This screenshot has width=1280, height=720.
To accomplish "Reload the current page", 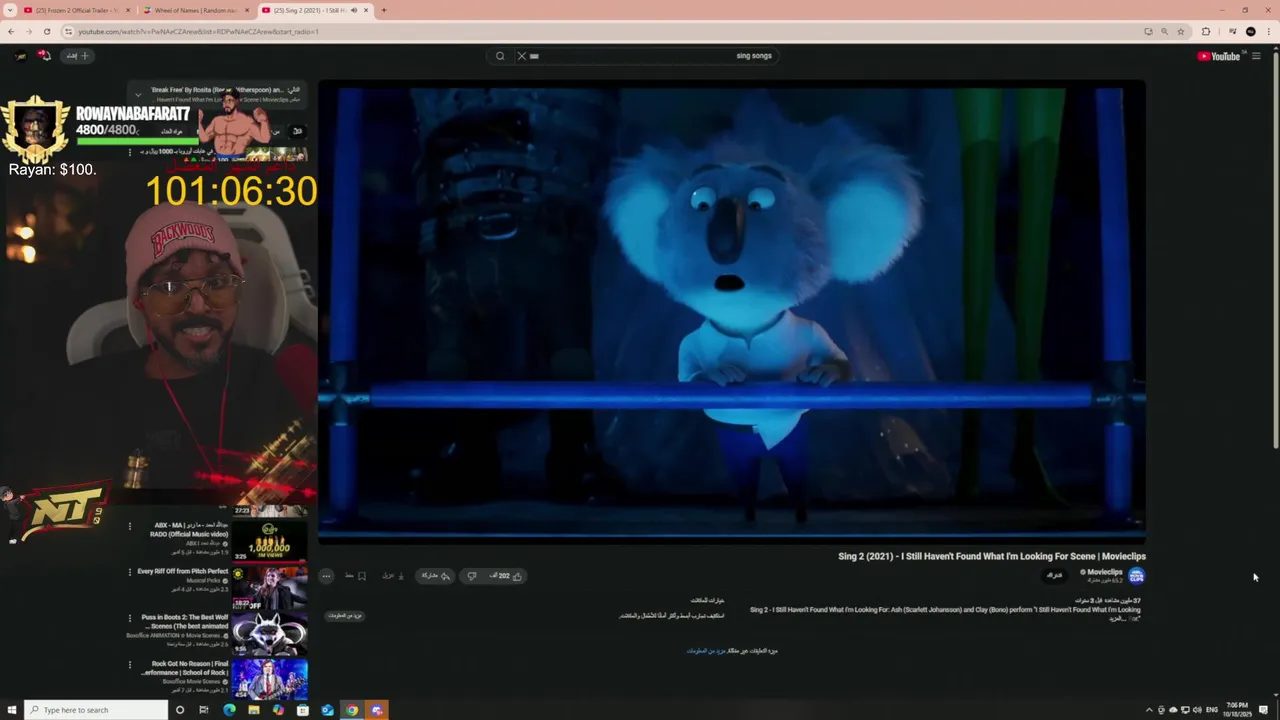I will click(x=49, y=31).
